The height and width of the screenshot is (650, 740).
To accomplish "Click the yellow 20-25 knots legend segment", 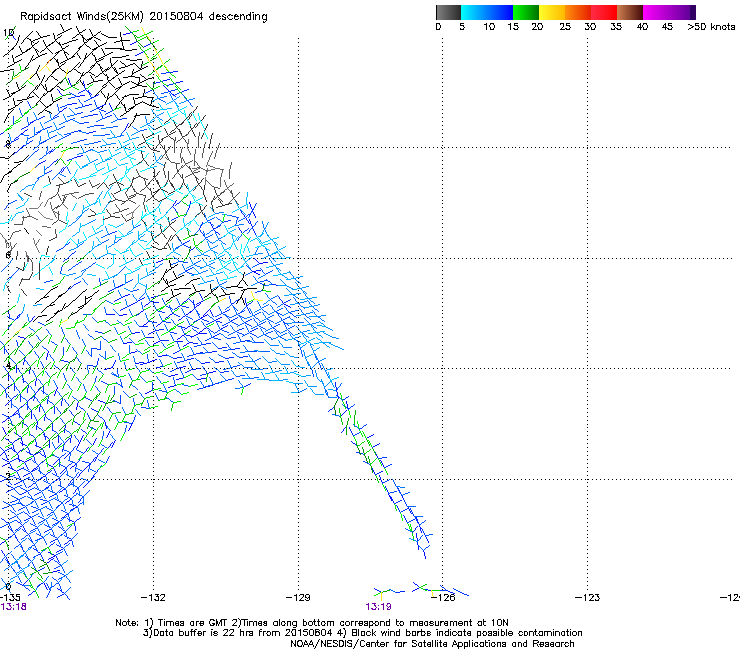I will click(552, 12).
